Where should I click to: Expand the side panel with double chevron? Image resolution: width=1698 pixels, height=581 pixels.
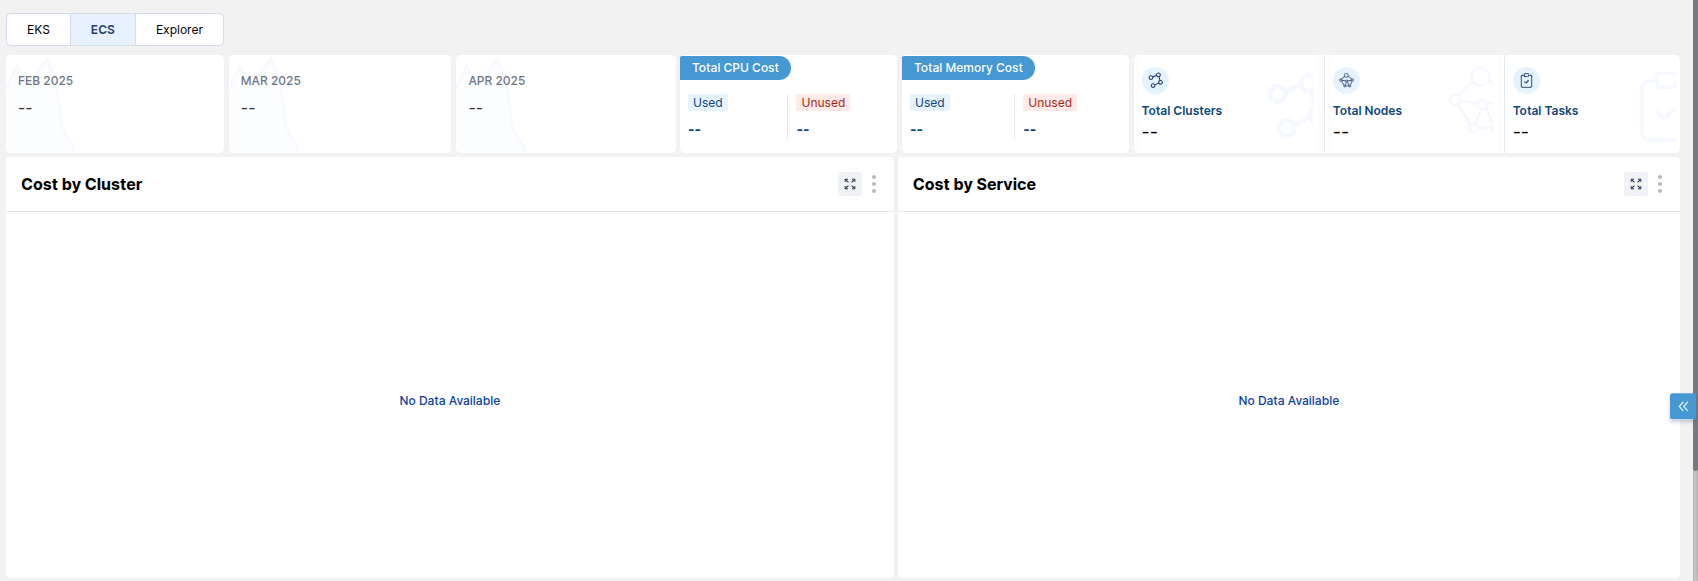click(x=1683, y=406)
